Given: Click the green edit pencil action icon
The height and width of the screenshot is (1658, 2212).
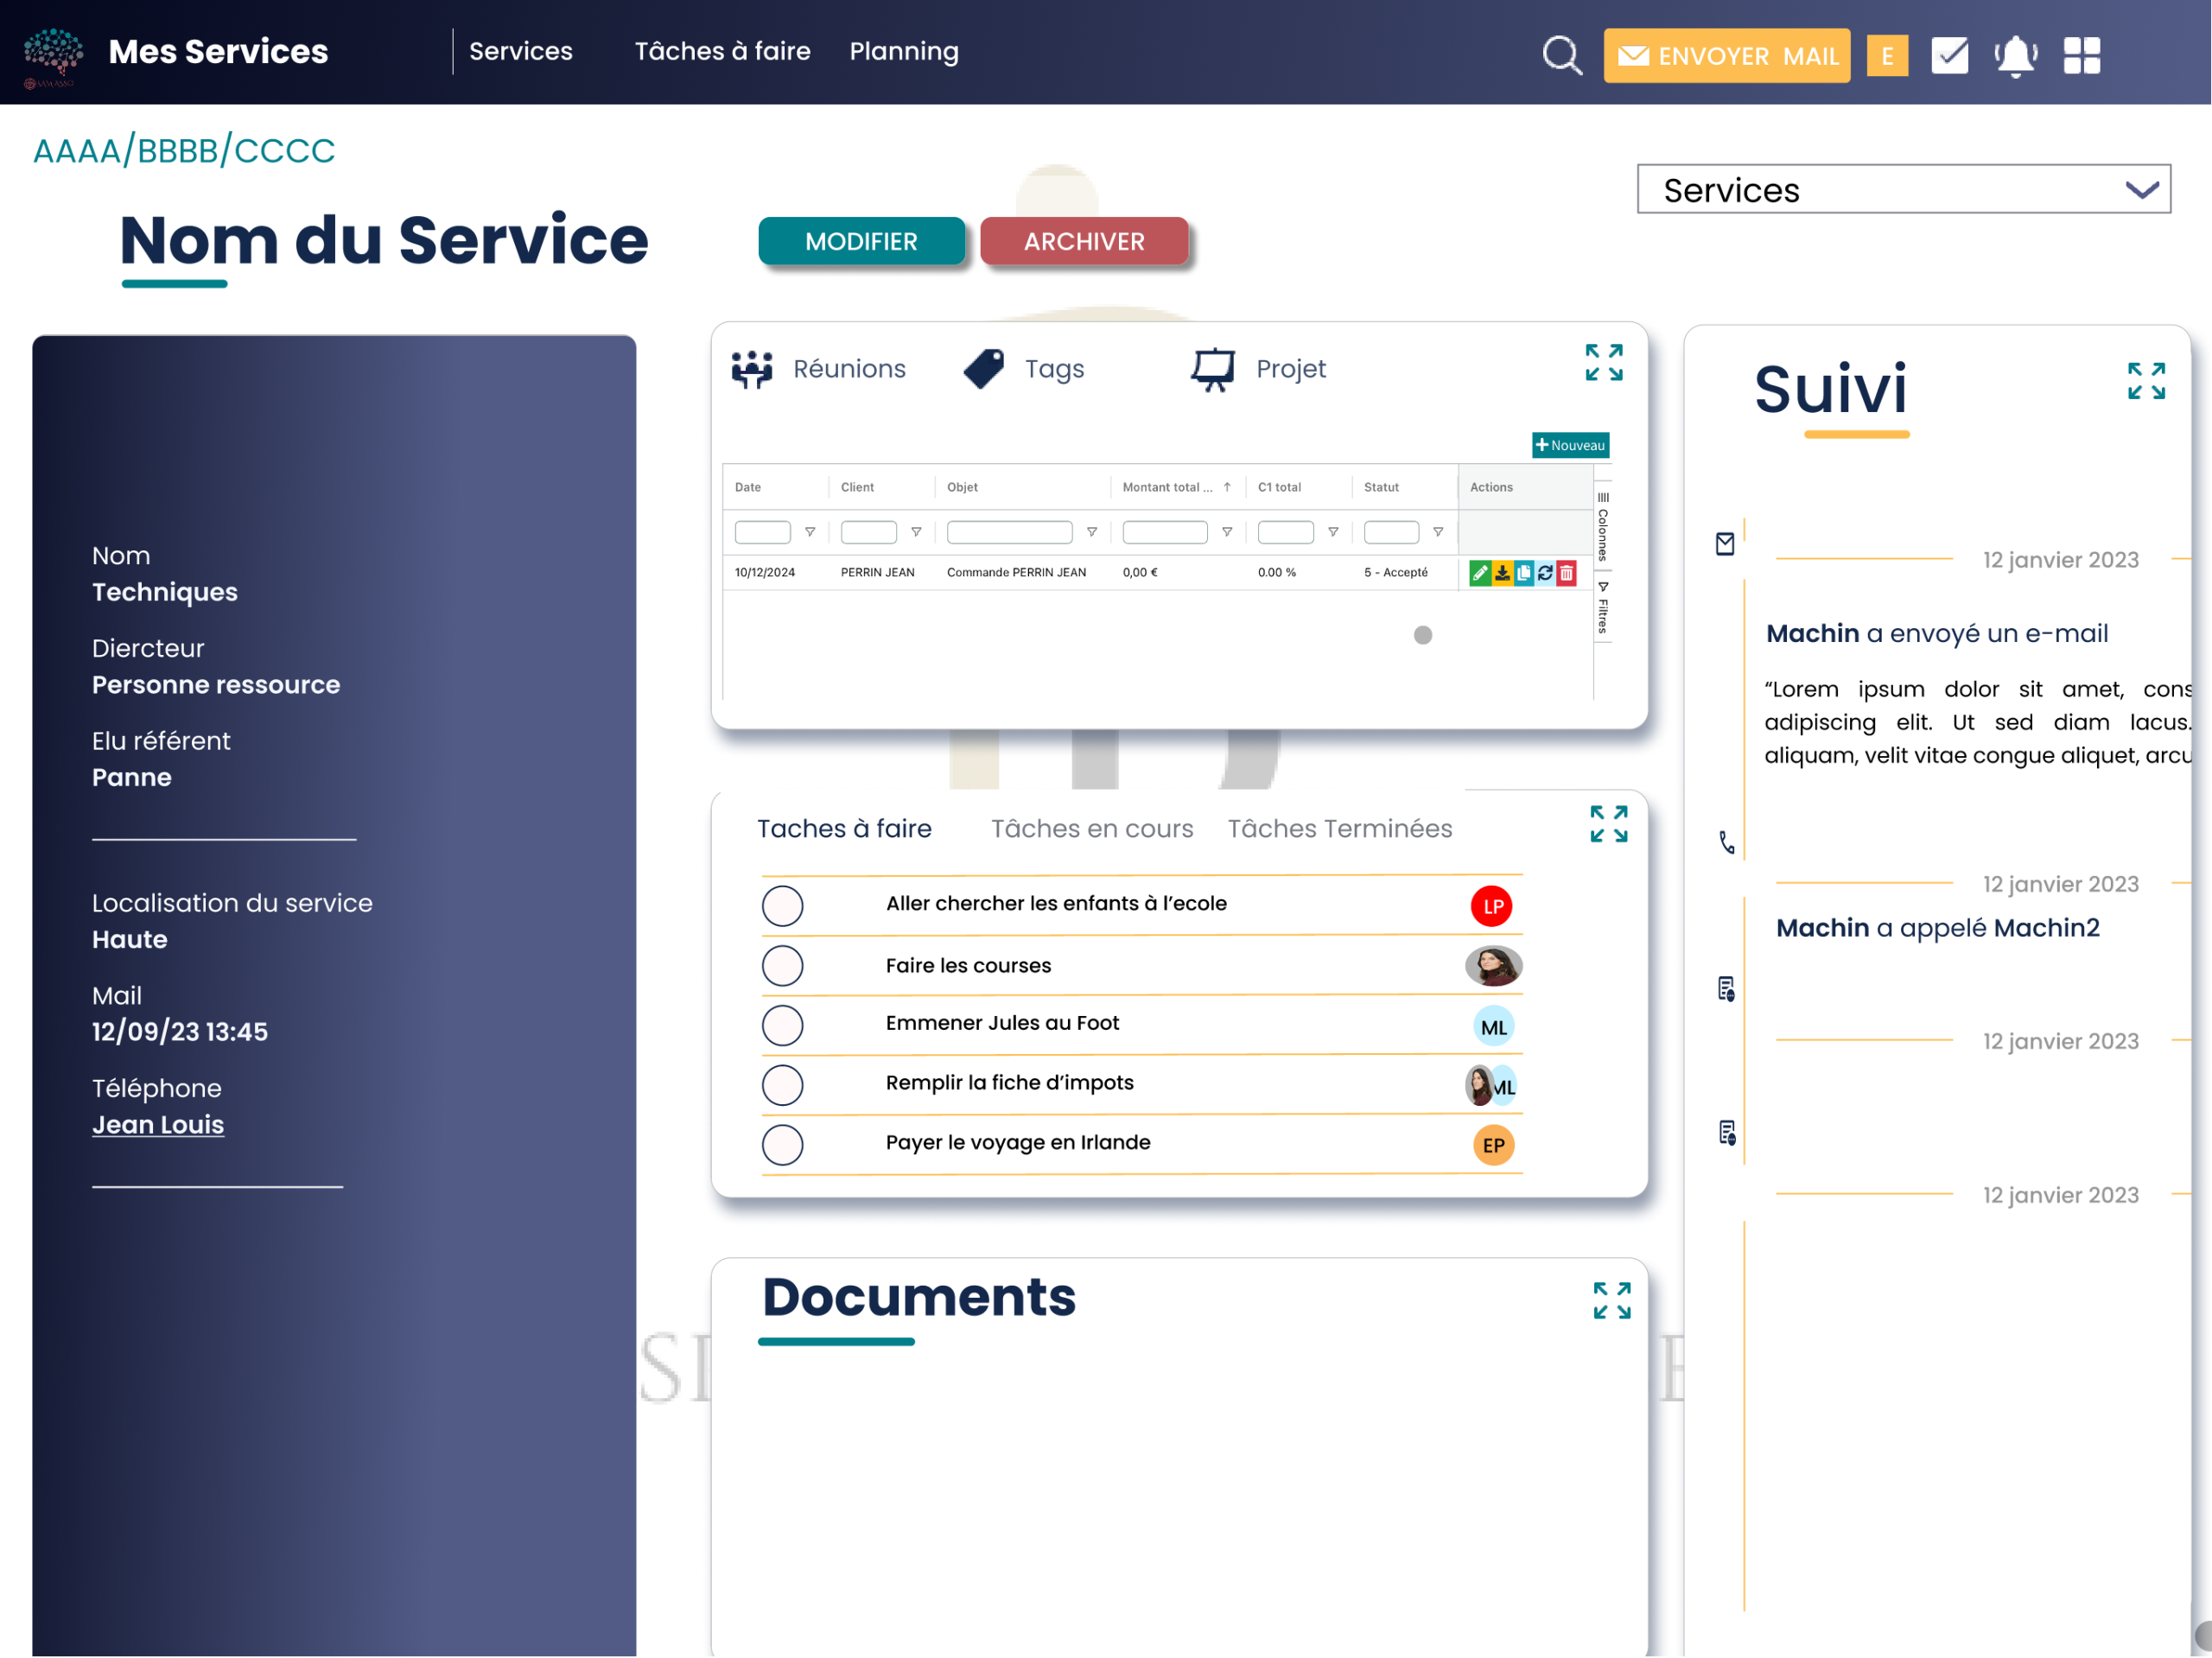Looking at the screenshot, I should tap(1480, 572).
